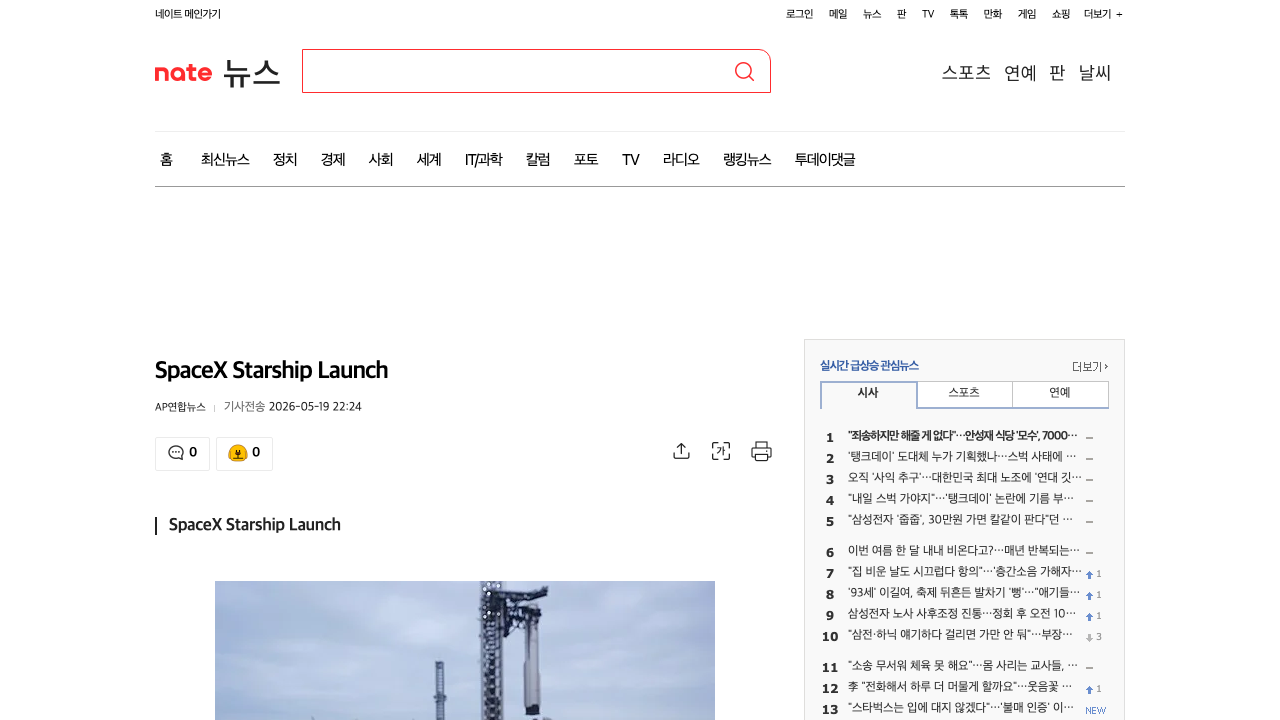The image size is (1280, 720).
Task: Open the 뉴스 link in top bar
Action: pyautogui.click(x=872, y=14)
